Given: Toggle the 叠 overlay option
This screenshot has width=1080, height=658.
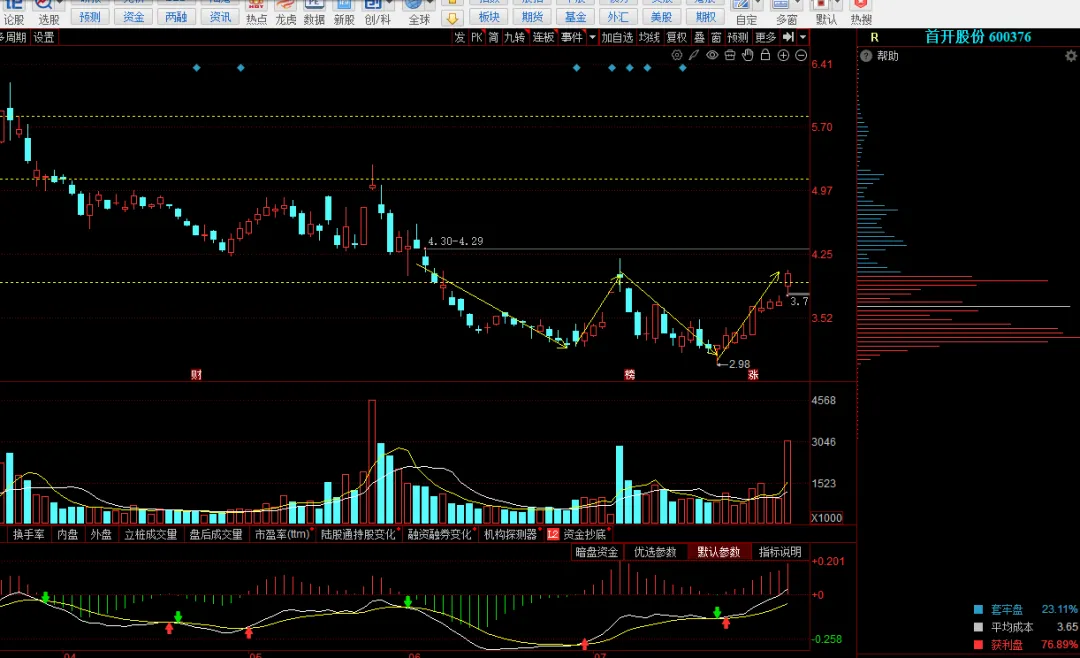Looking at the screenshot, I should (700, 37).
